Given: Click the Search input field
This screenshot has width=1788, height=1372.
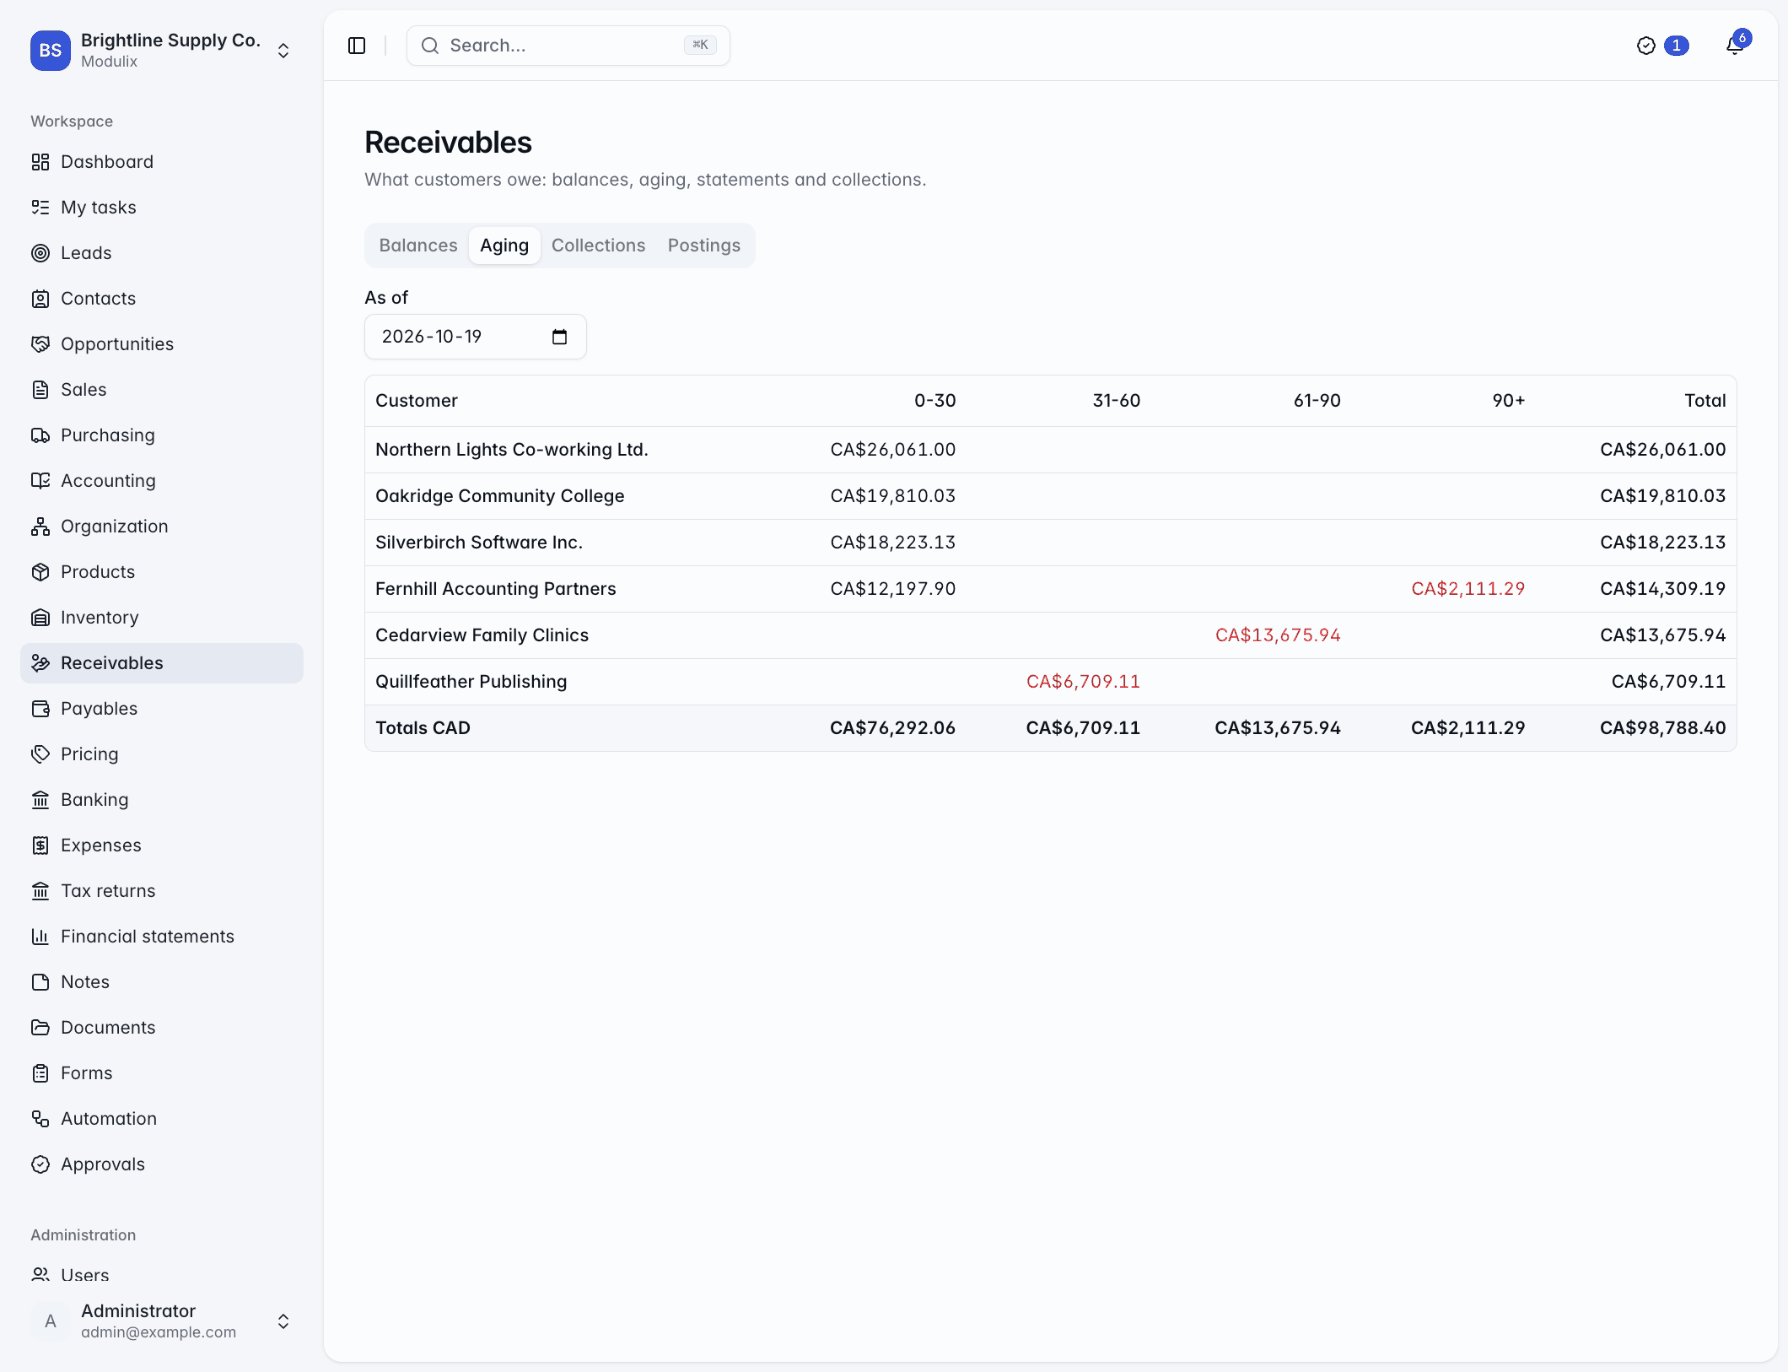Looking at the screenshot, I should pyautogui.click(x=568, y=46).
